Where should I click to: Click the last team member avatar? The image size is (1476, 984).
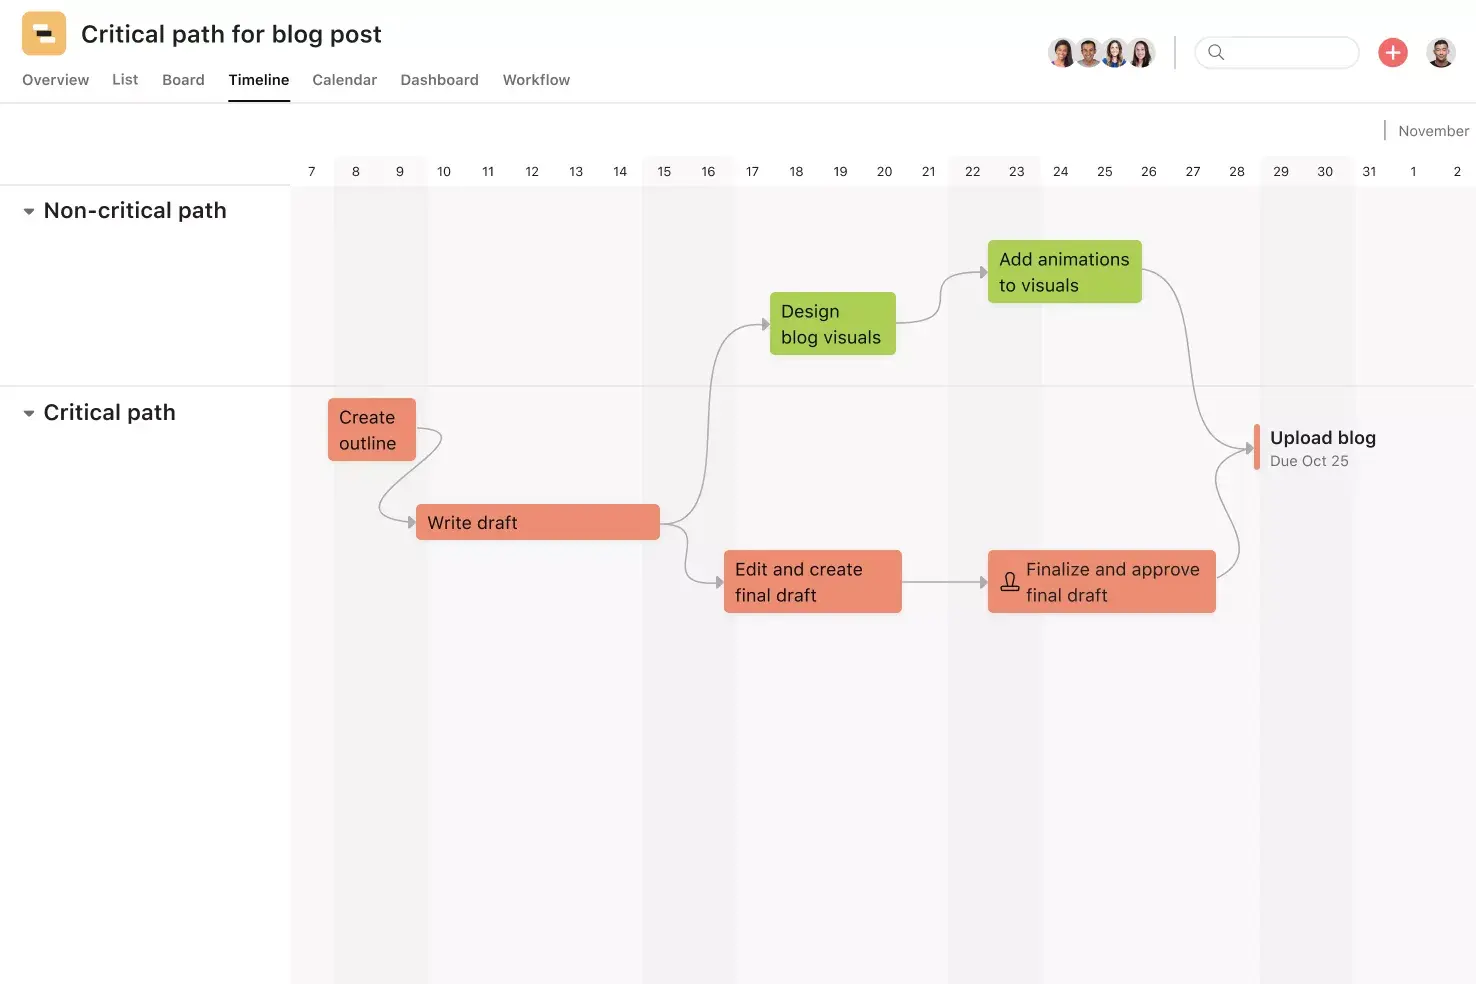[x=1141, y=52]
